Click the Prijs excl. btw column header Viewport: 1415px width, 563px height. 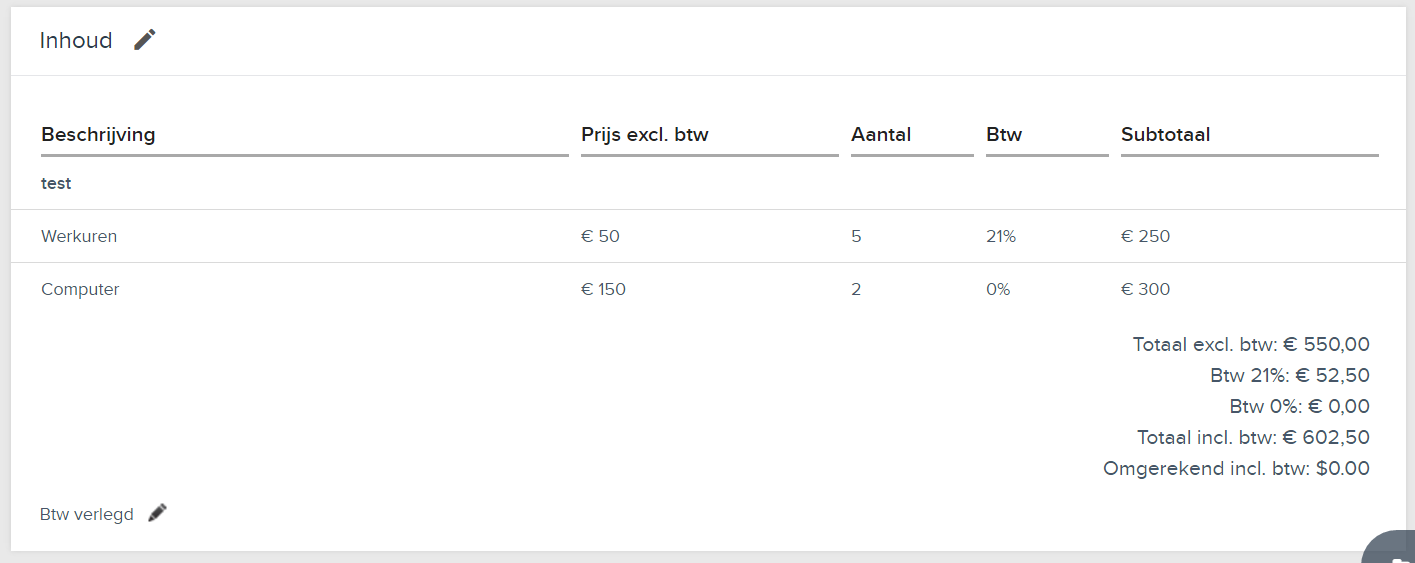click(x=644, y=134)
